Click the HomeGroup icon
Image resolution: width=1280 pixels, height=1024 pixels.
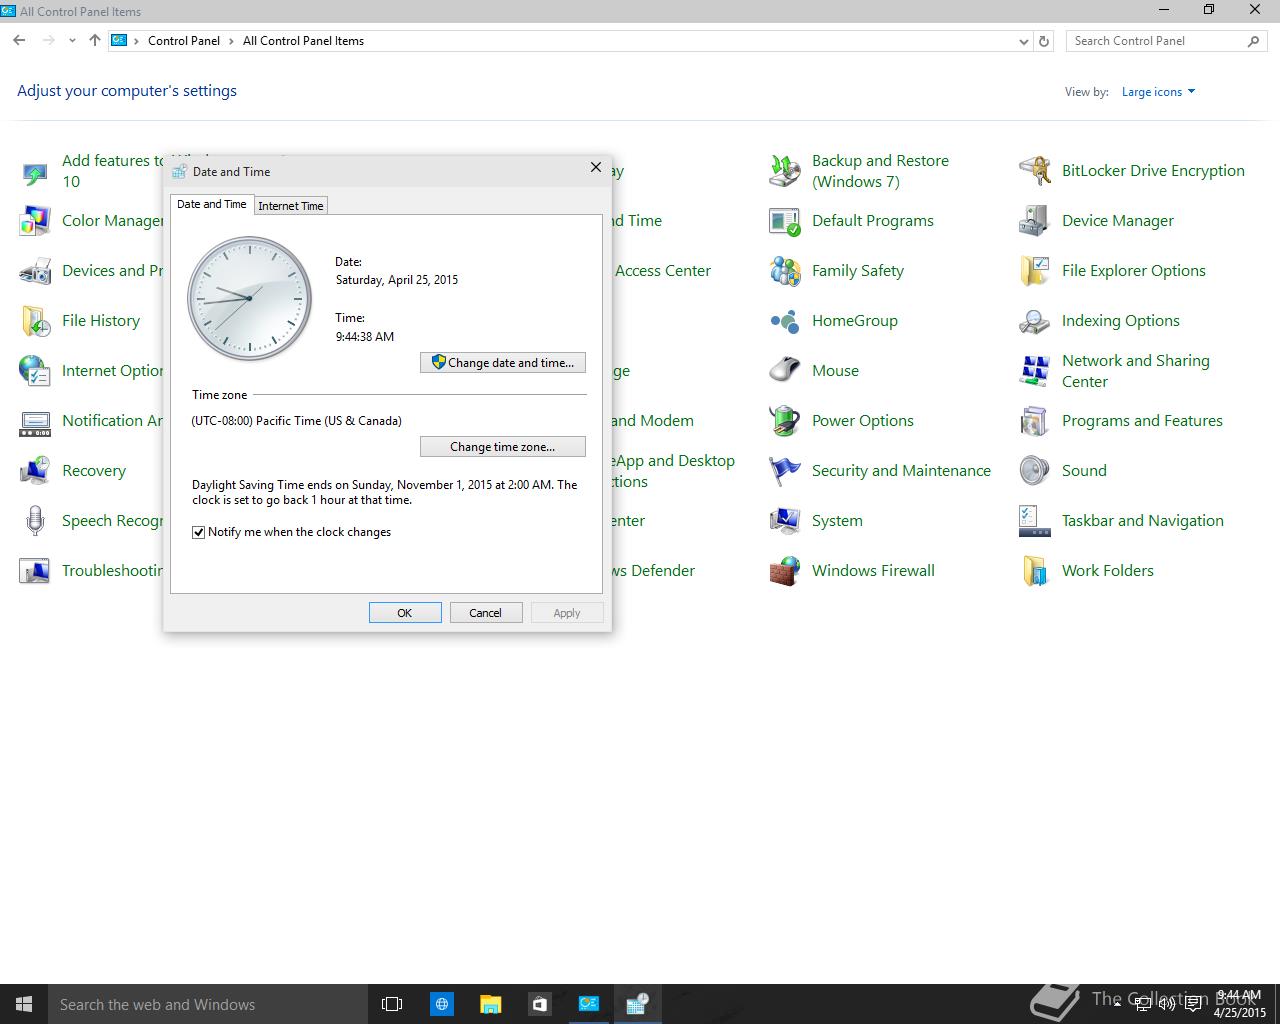pyautogui.click(x=785, y=321)
